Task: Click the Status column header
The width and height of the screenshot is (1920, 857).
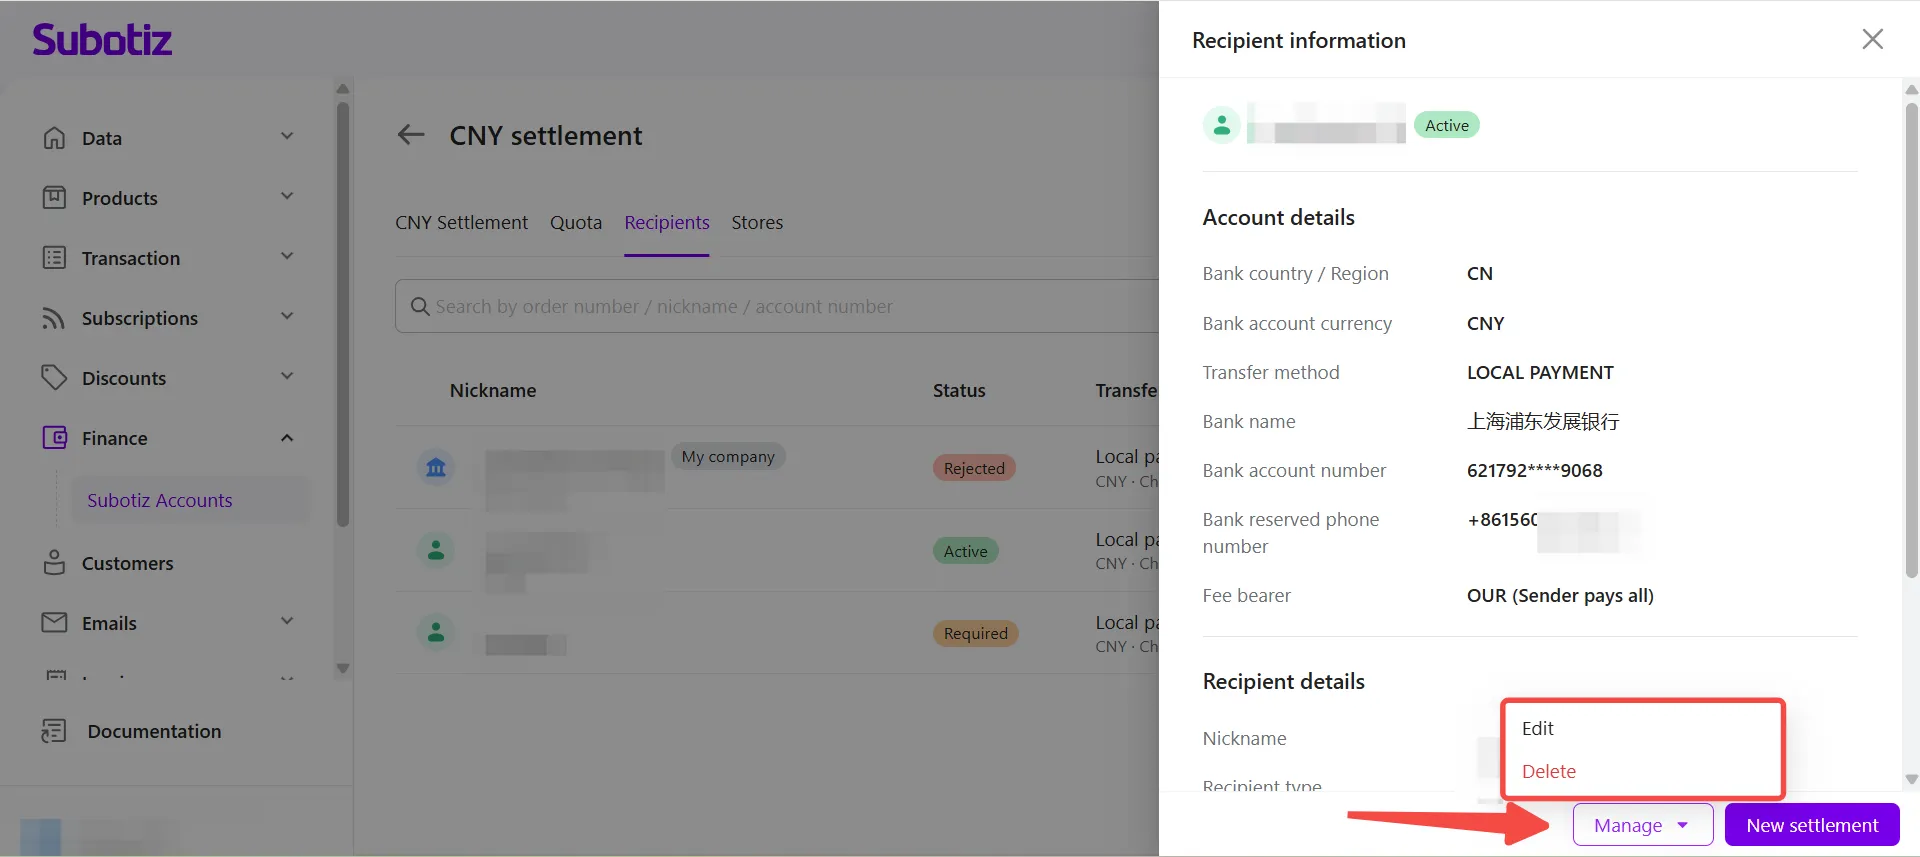Action: click(959, 390)
